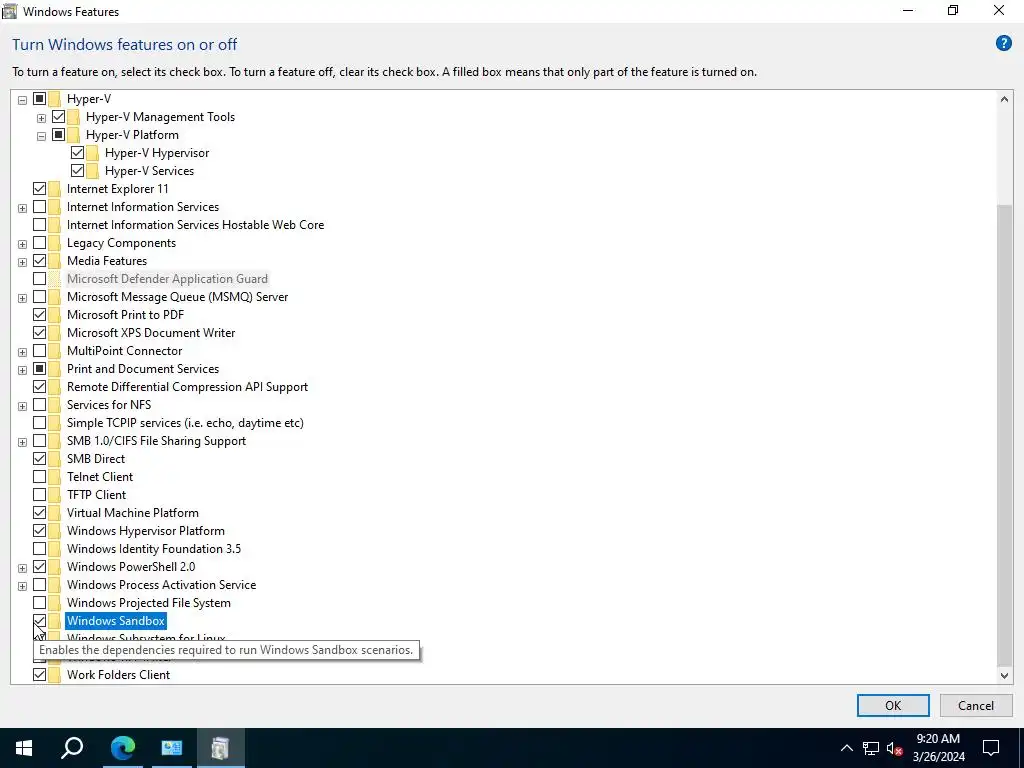Toggle Hyper-V Services checkbox
1024x768 pixels.
(77, 170)
